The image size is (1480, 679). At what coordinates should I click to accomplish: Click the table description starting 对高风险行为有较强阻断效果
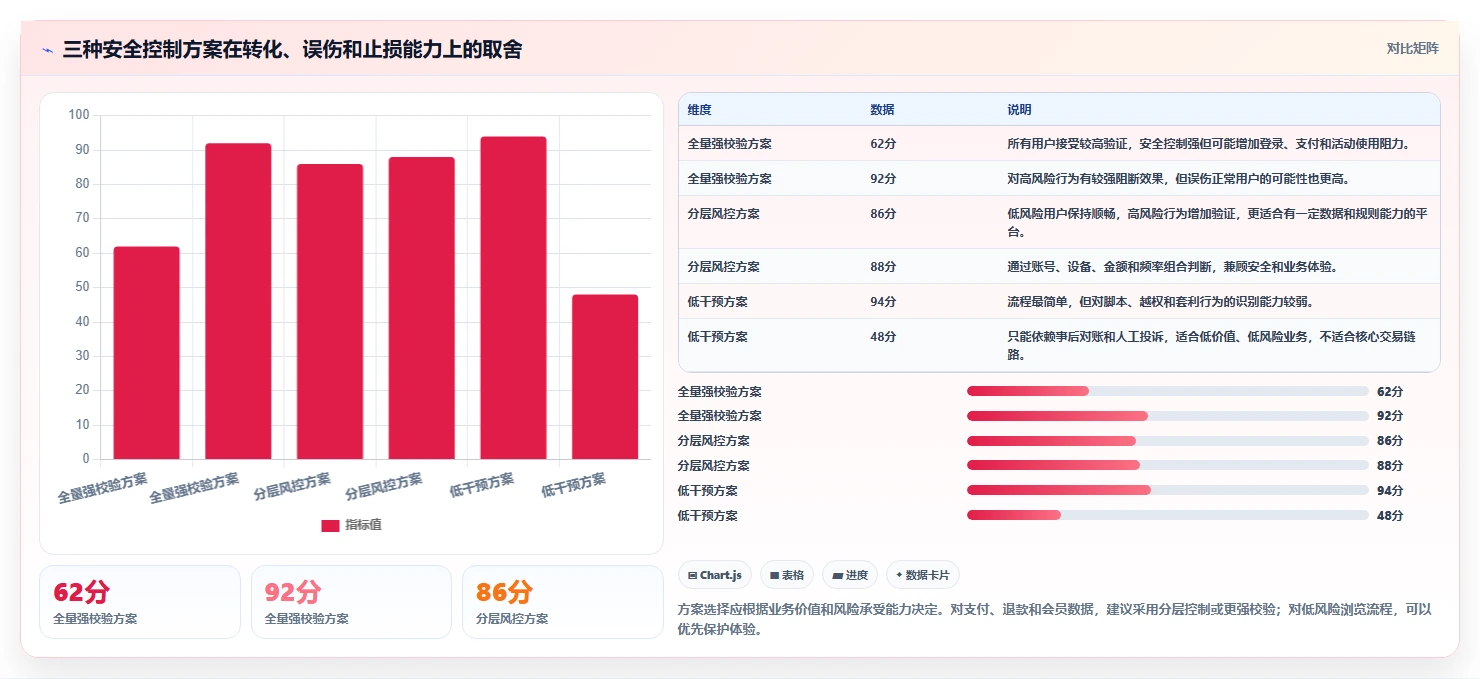tap(1178, 178)
